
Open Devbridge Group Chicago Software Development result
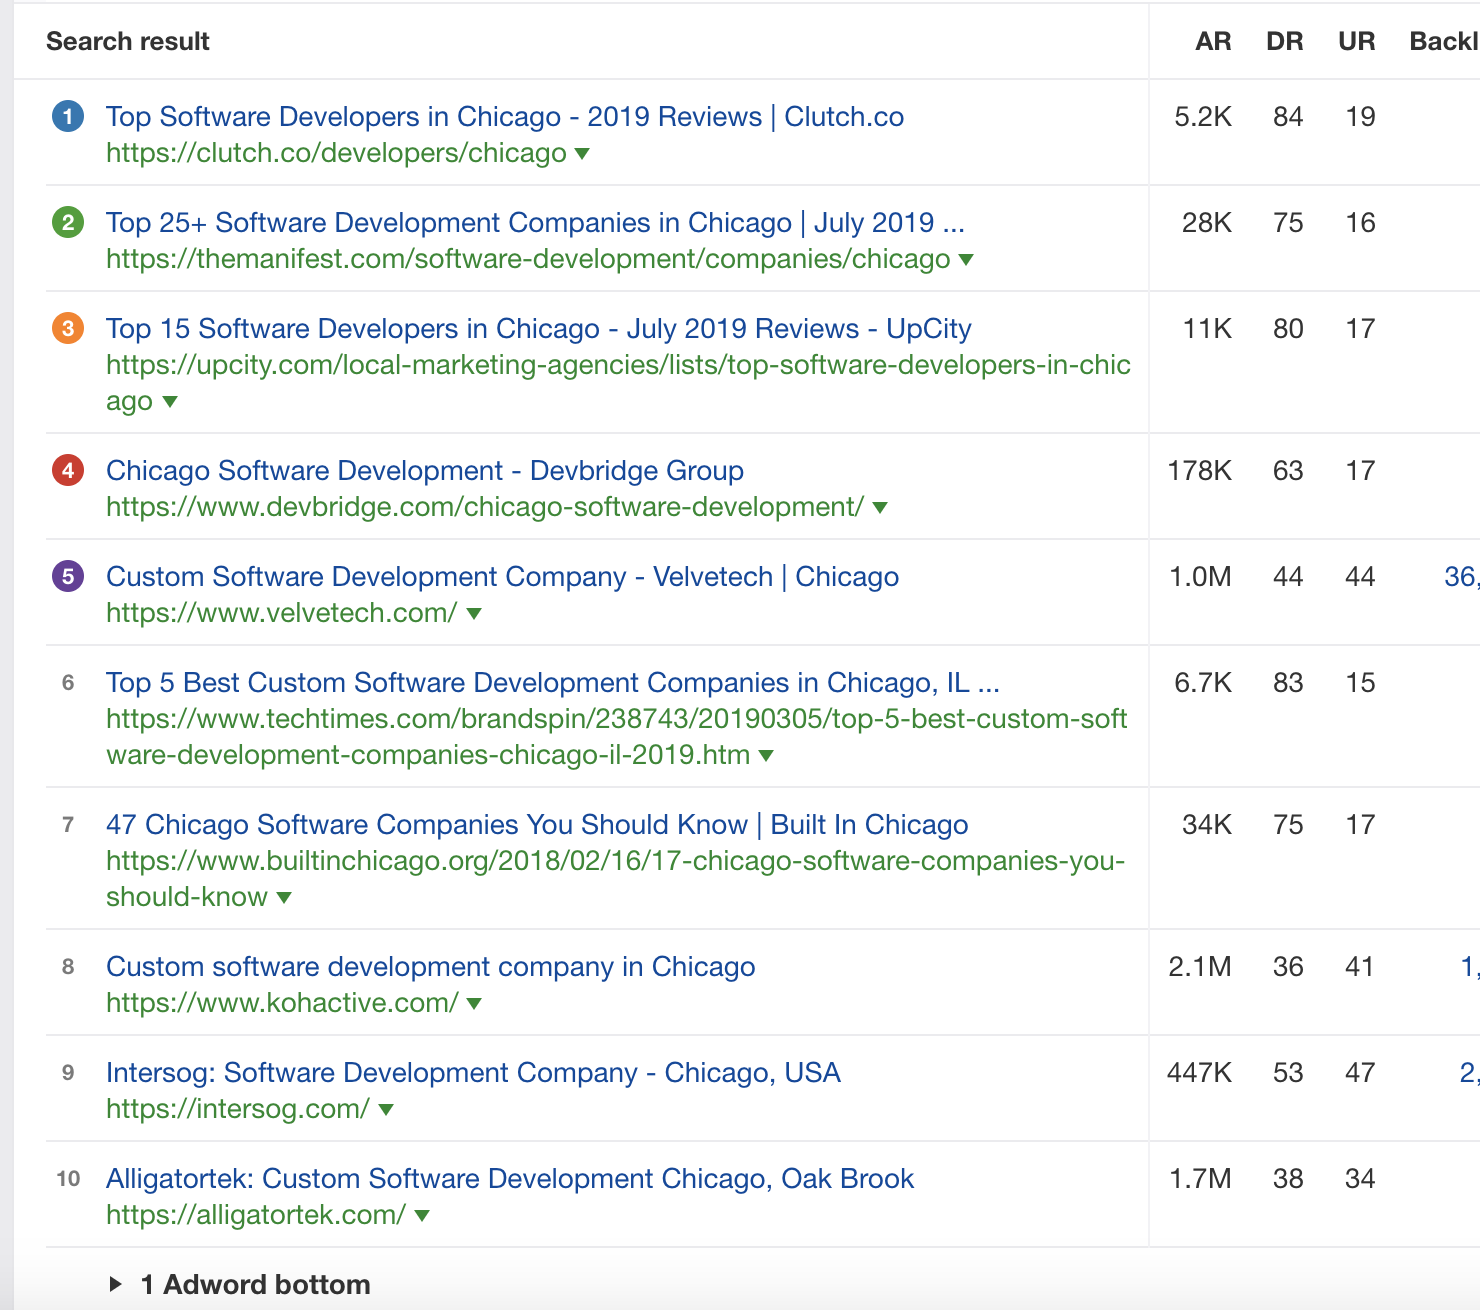tap(425, 471)
